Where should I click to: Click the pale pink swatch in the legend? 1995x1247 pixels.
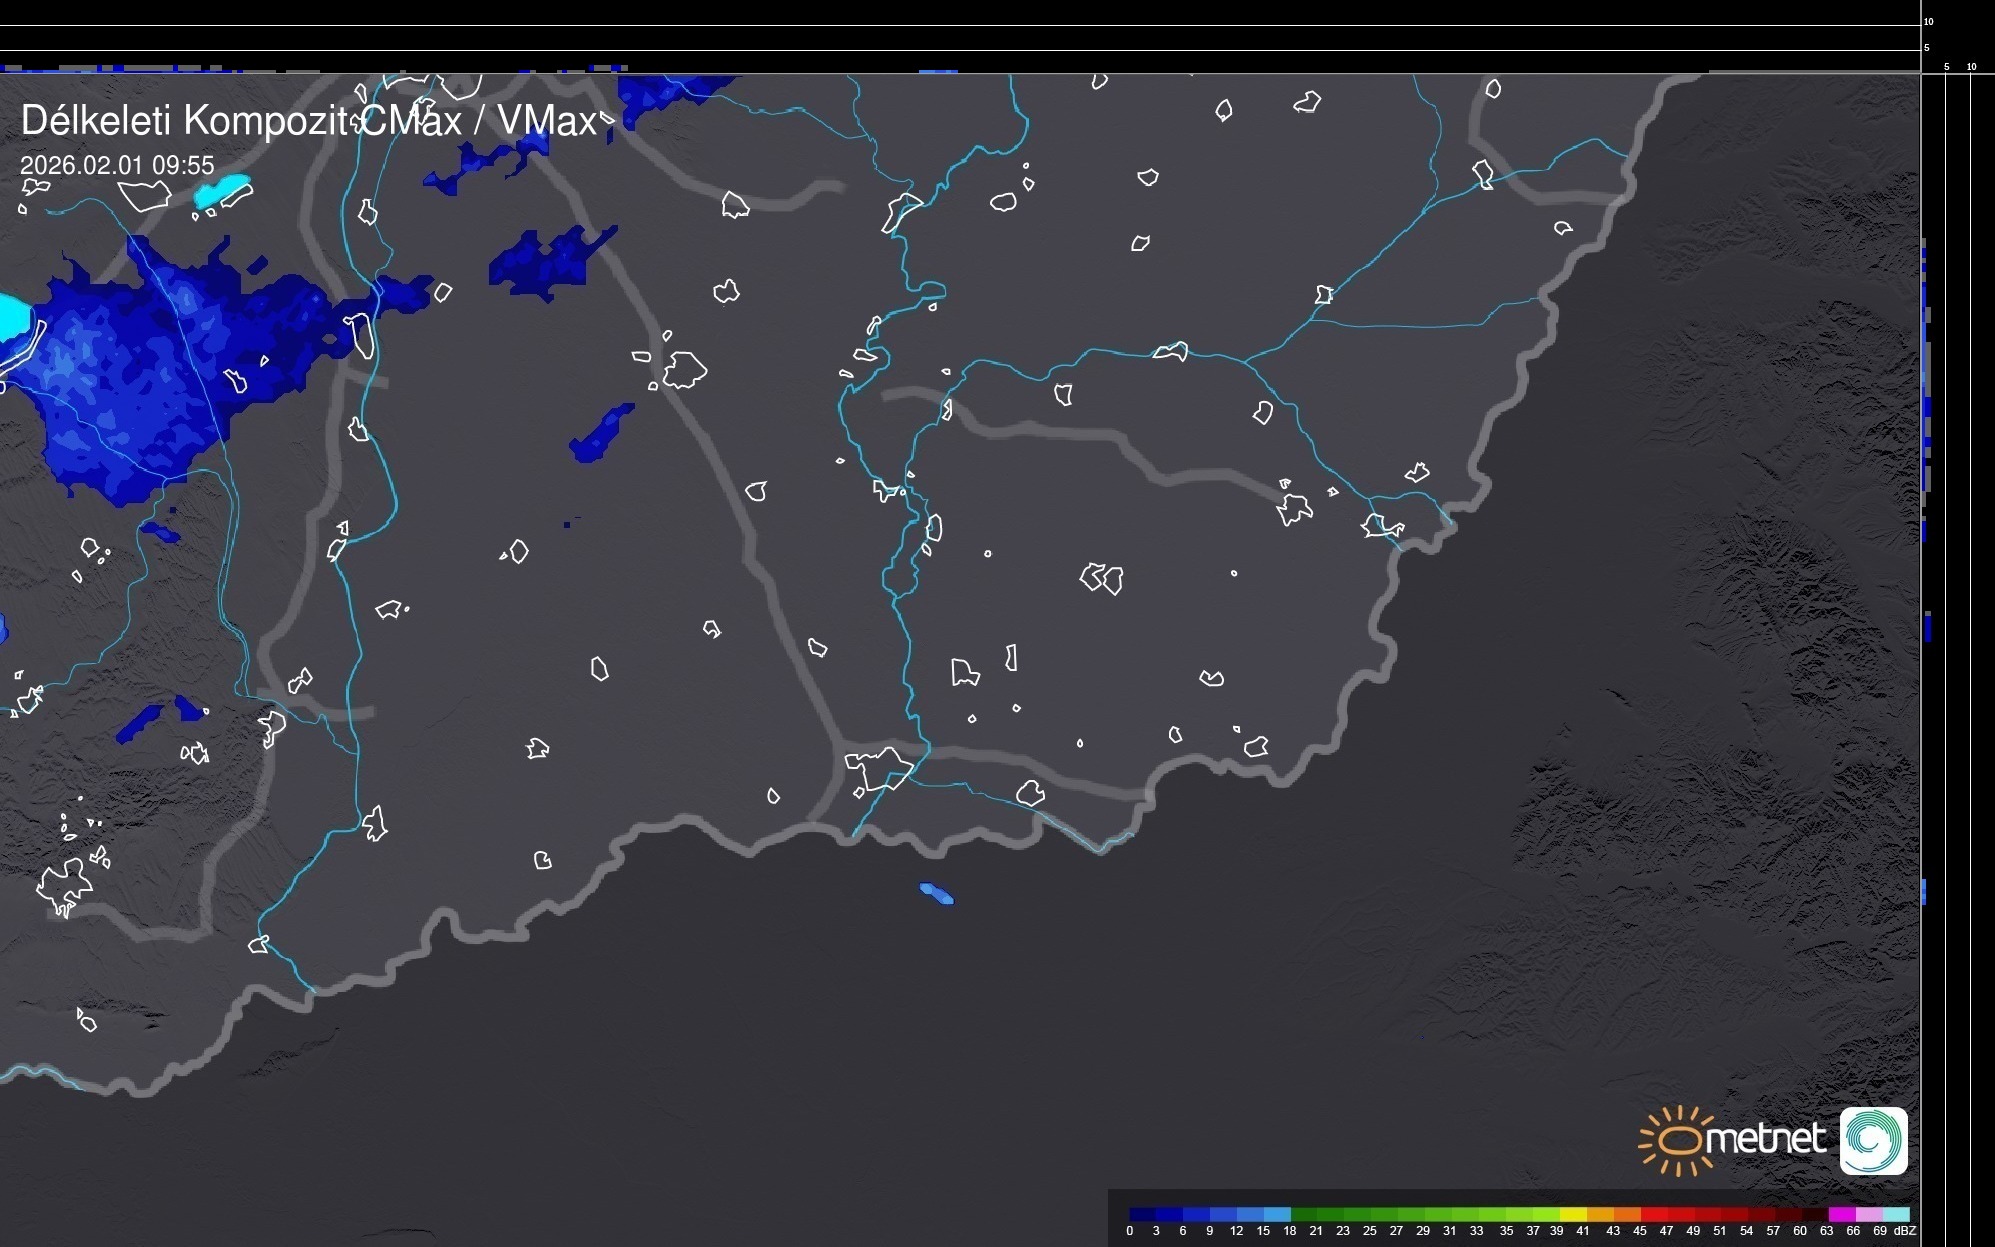tap(1868, 1214)
